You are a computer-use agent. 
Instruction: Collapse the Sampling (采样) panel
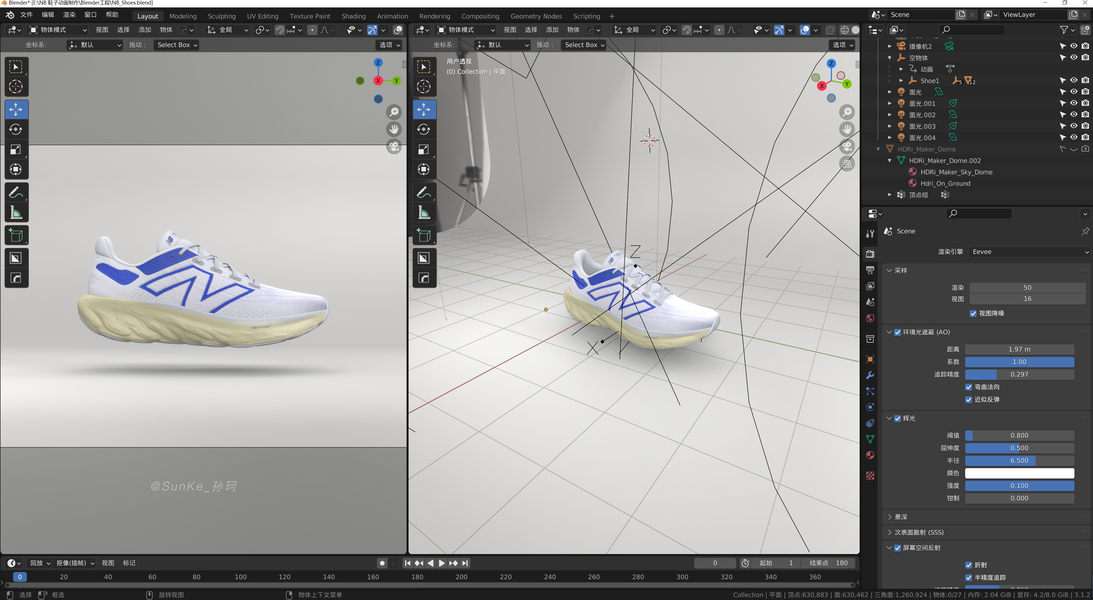[889, 270]
